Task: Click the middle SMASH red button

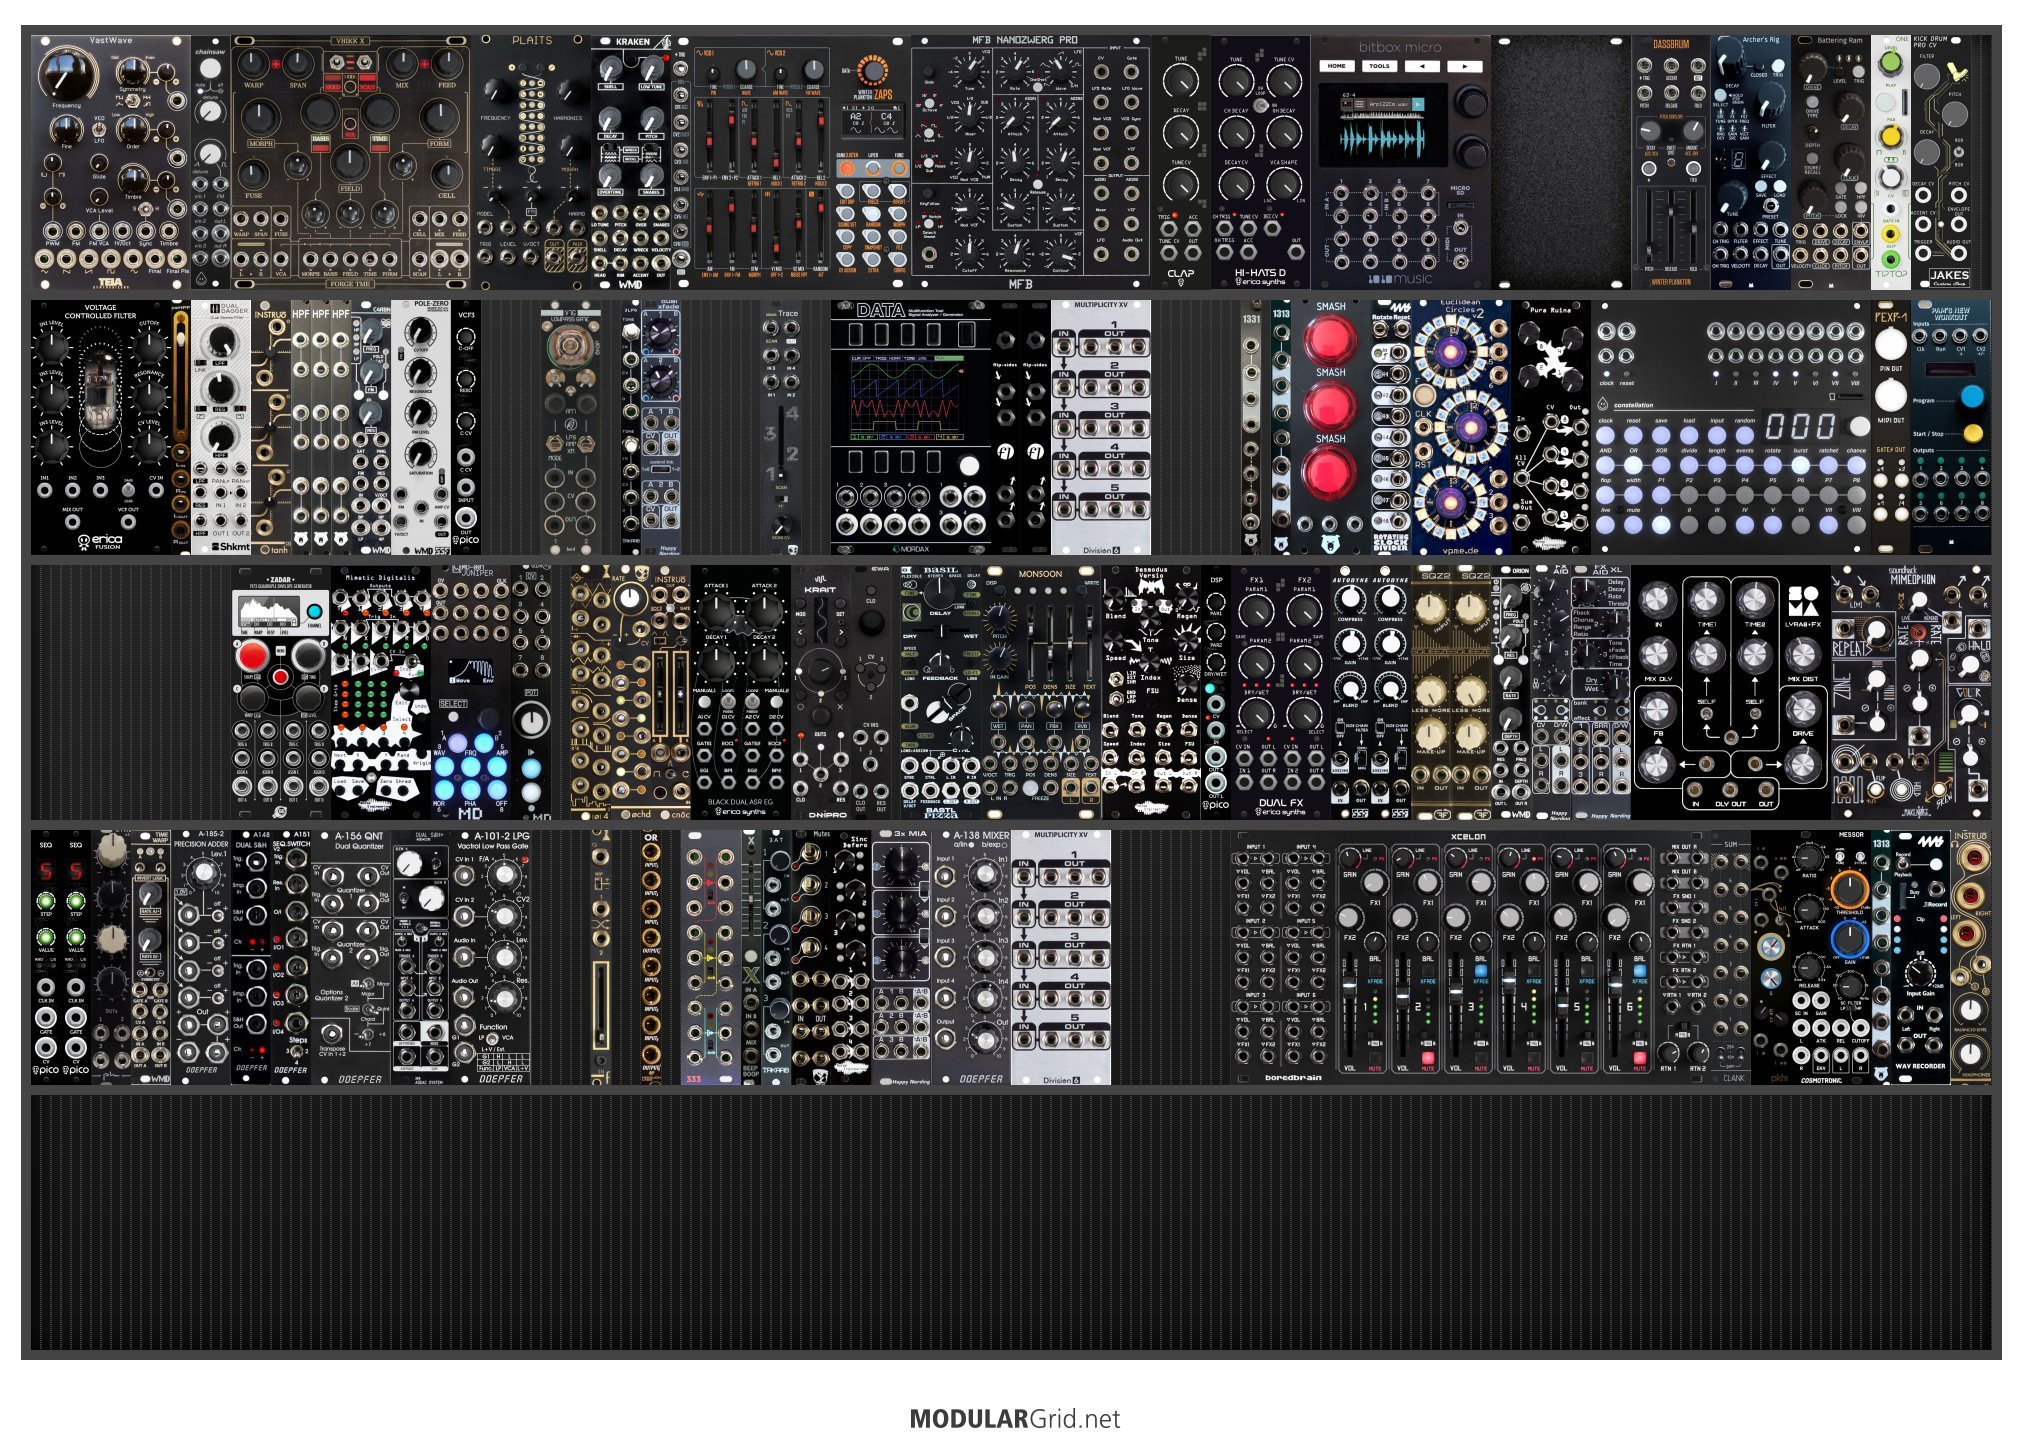Action: (x=1330, y=406)
